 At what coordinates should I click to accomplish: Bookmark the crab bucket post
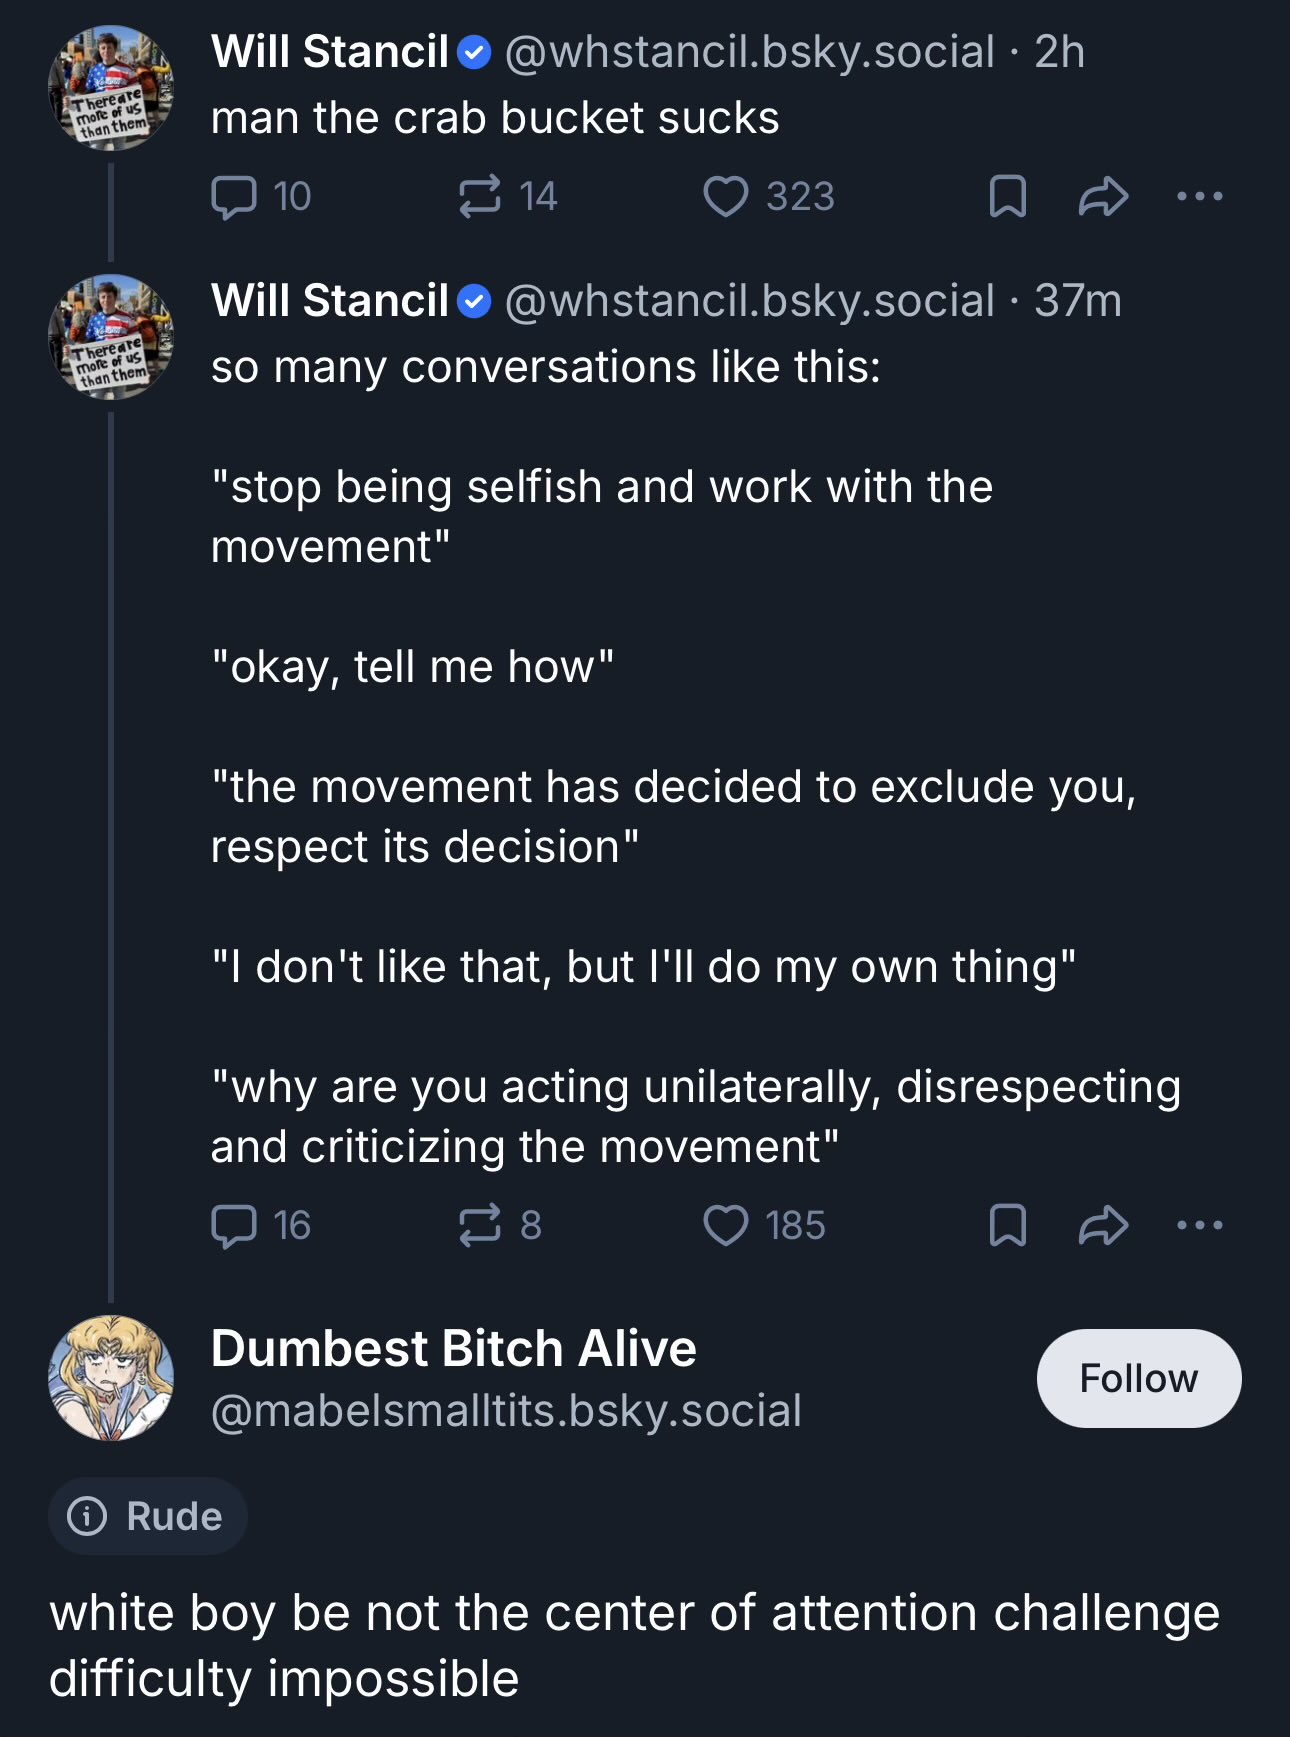point(1007,196)
